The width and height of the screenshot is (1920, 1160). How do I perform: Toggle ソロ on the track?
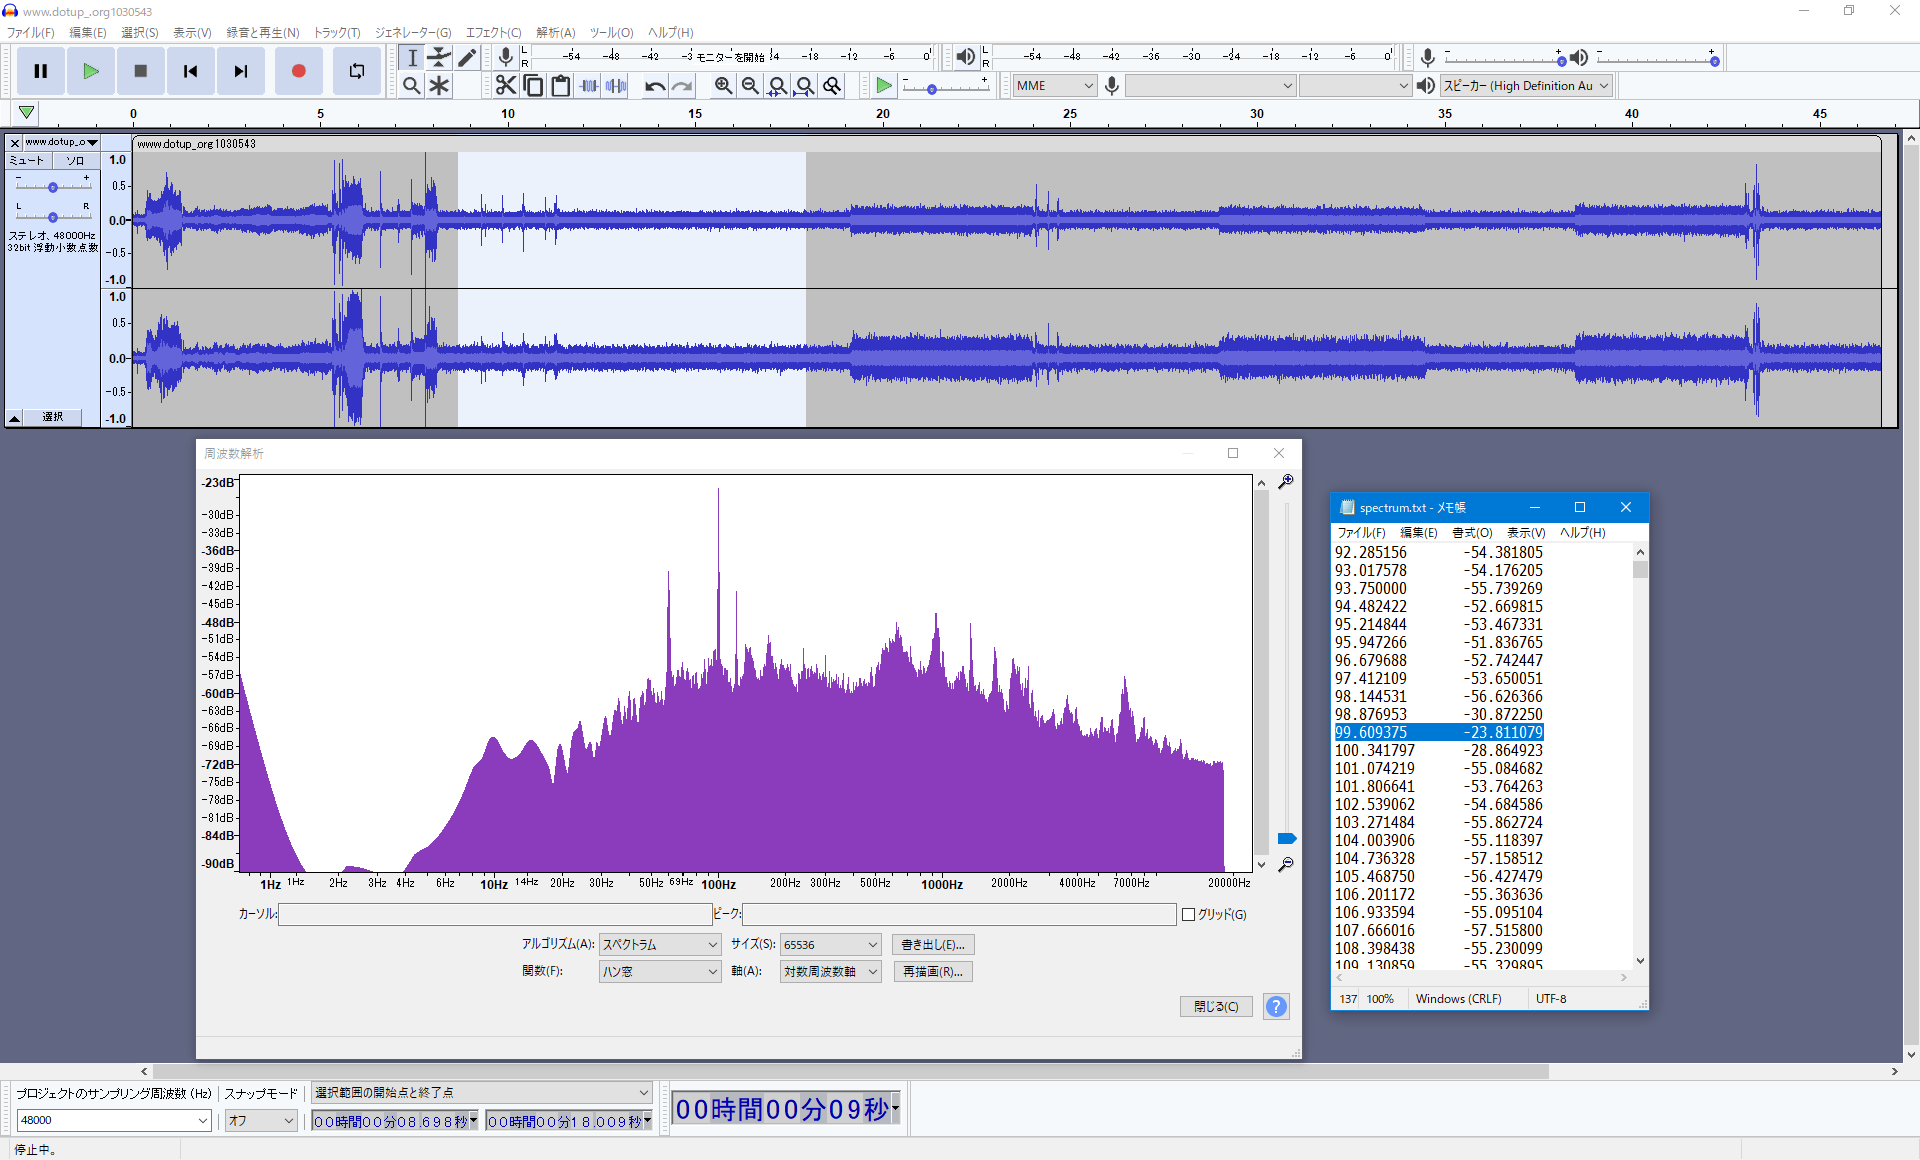(x=75, y=161)
